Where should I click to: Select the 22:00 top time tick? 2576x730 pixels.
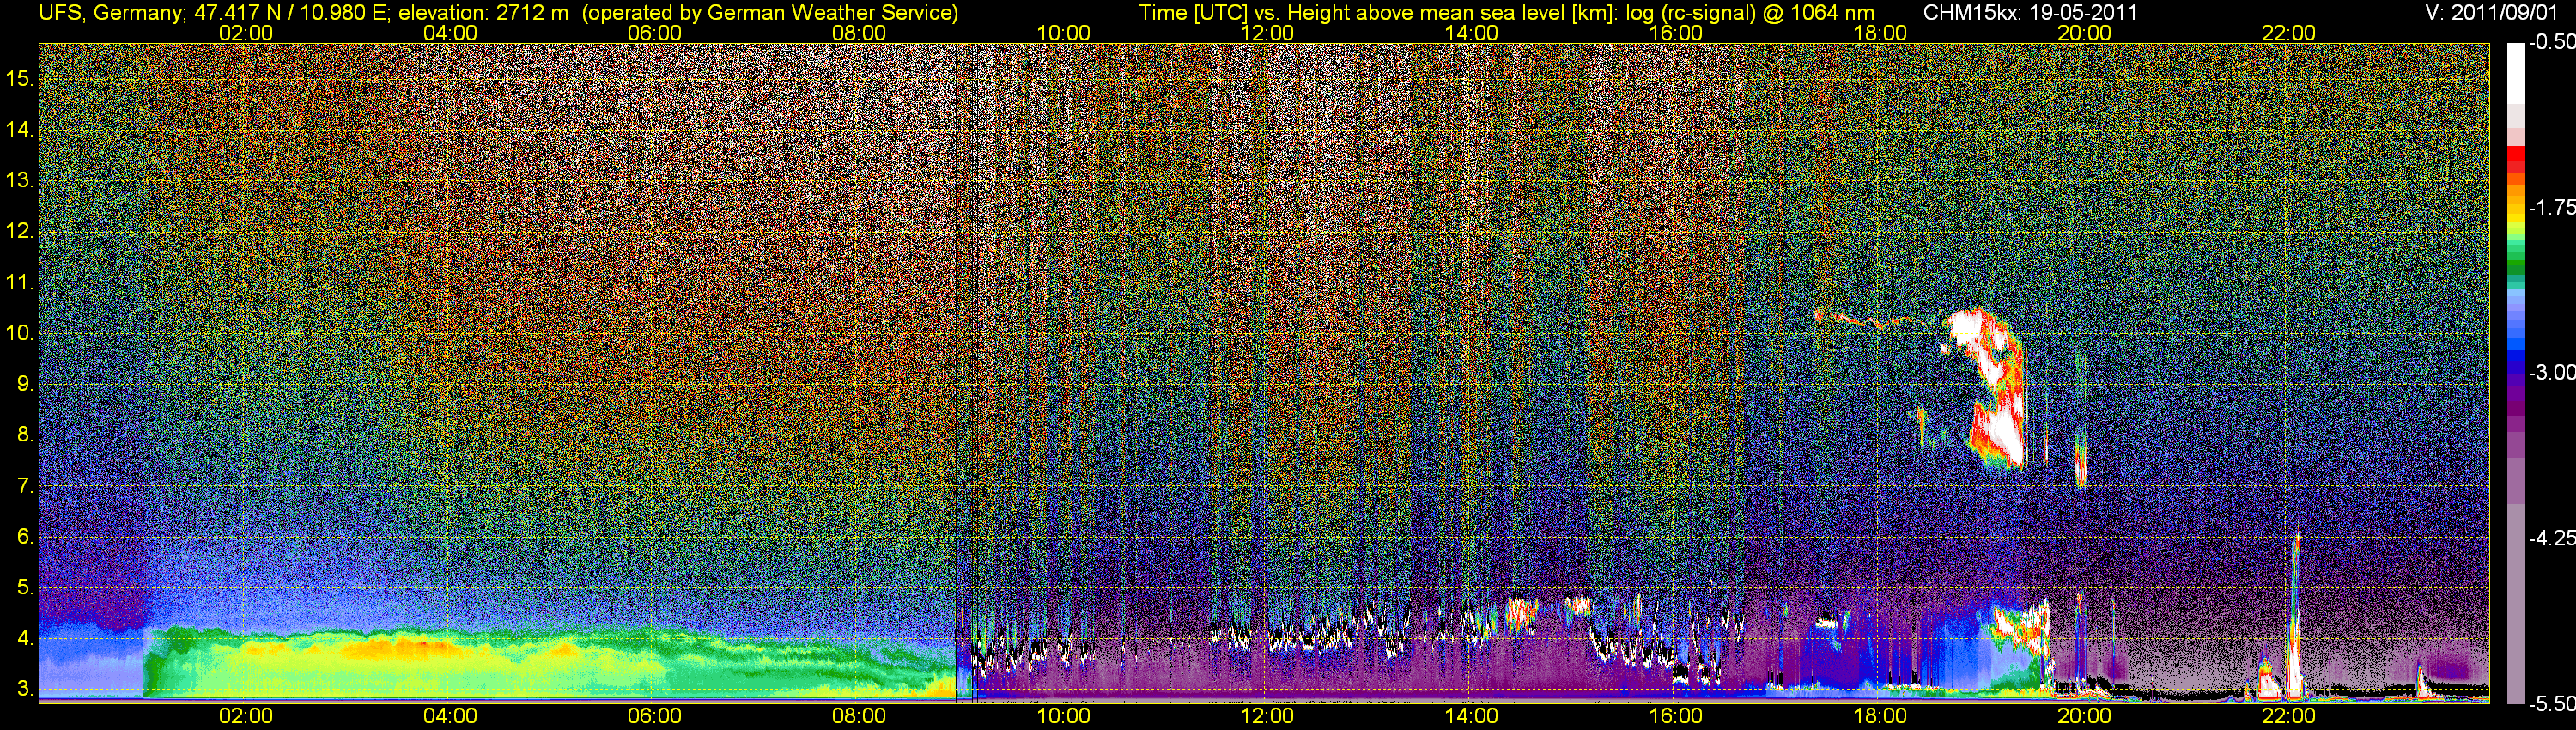pyautogui.click(x=2288, y=33)
